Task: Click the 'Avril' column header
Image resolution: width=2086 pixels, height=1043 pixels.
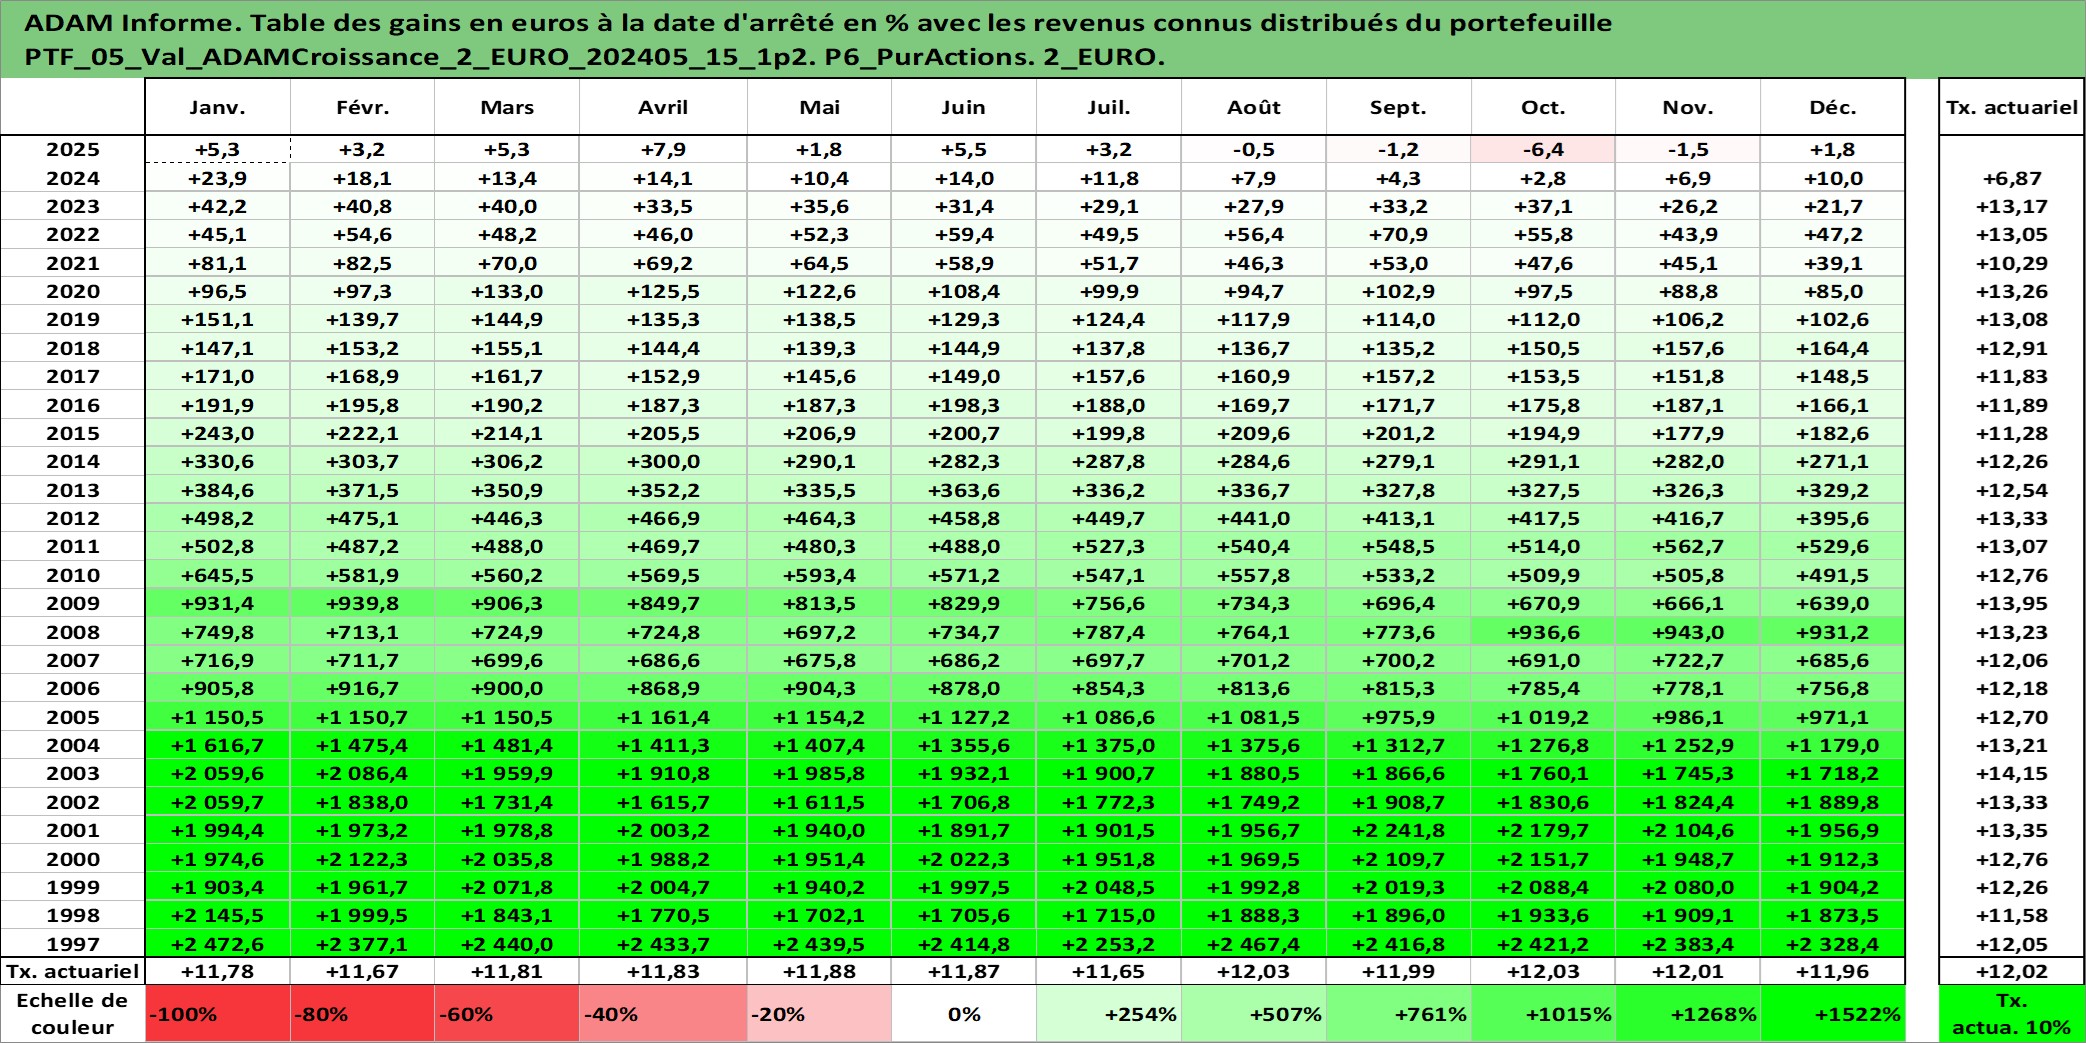Action: [x=663, y=107]
